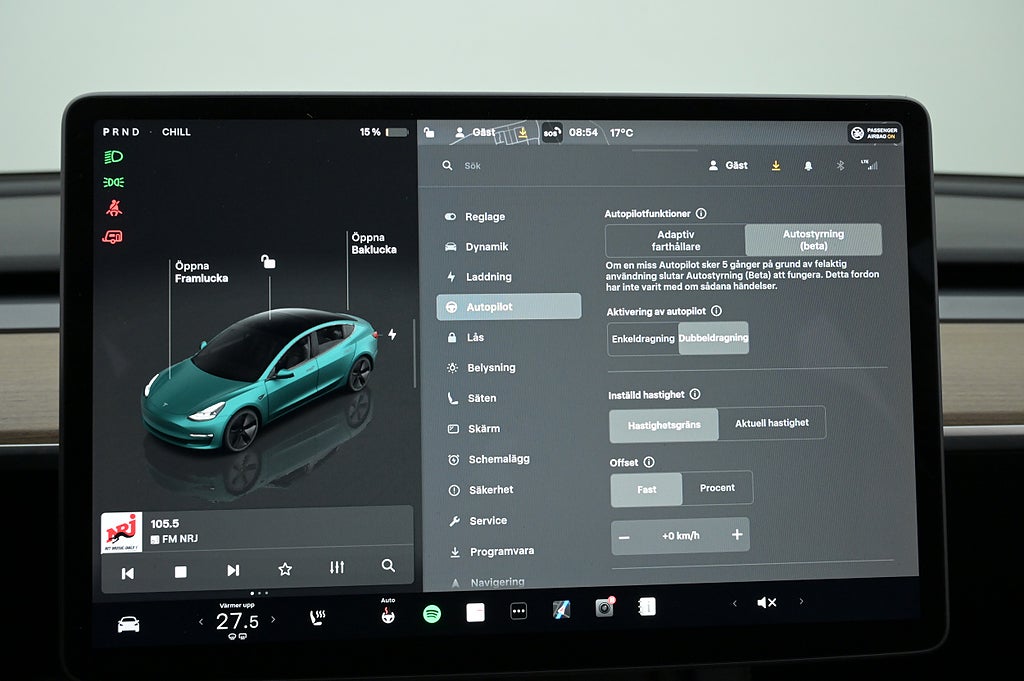Choose Enkeldragning for autopilot activation
Viewport: 1024px width, 681px height.
[643, 339]
